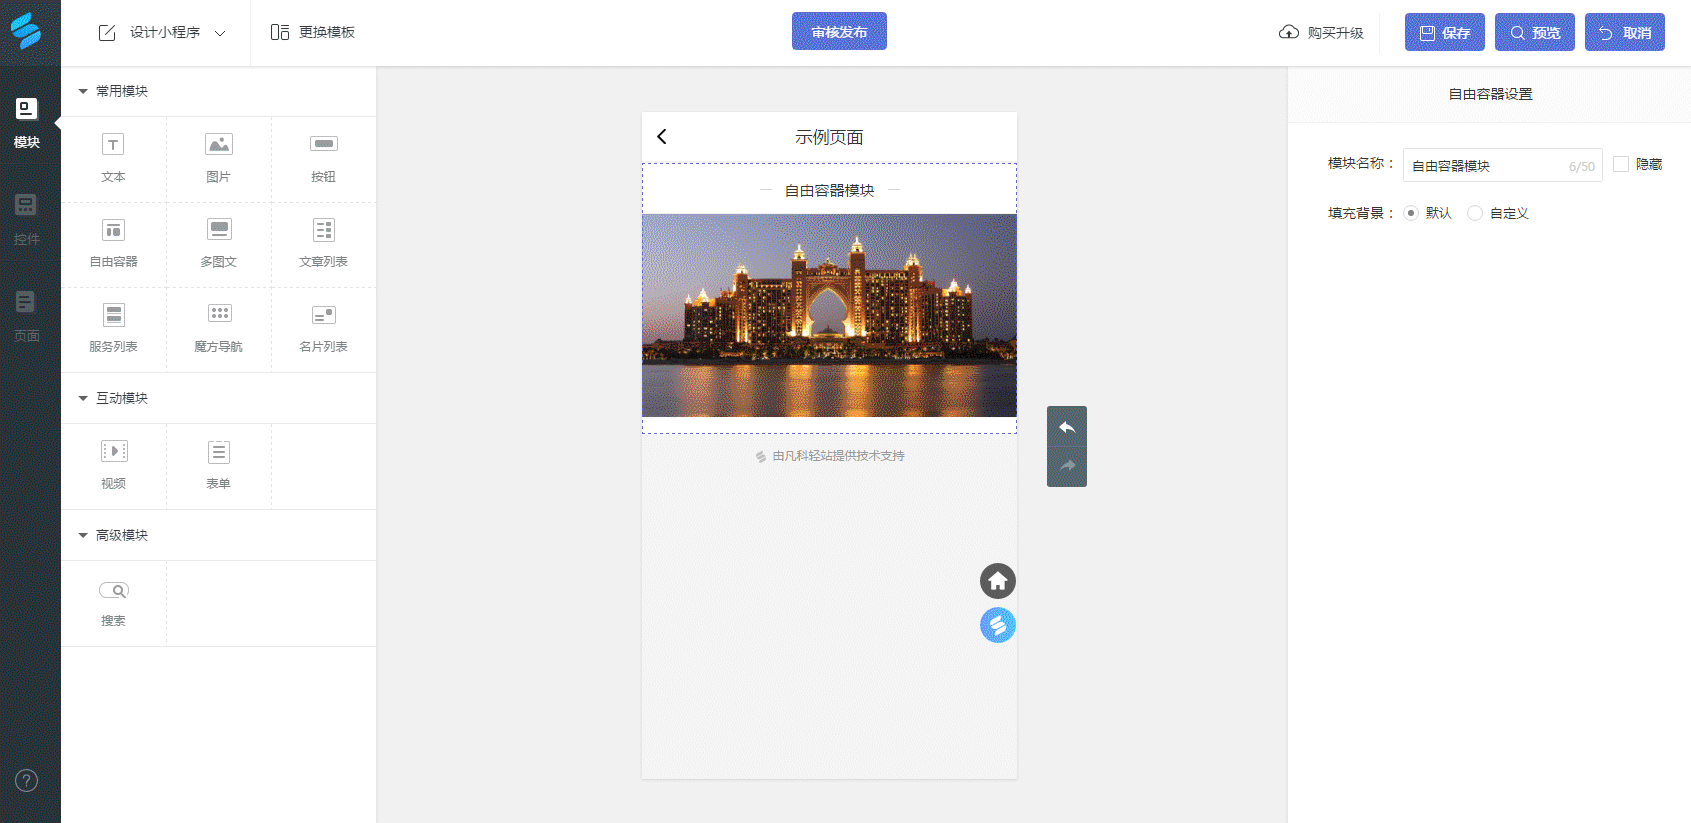1691x823 pixels.
Task: Add the 魔方导航 module
Action: (x=218, y=329)
